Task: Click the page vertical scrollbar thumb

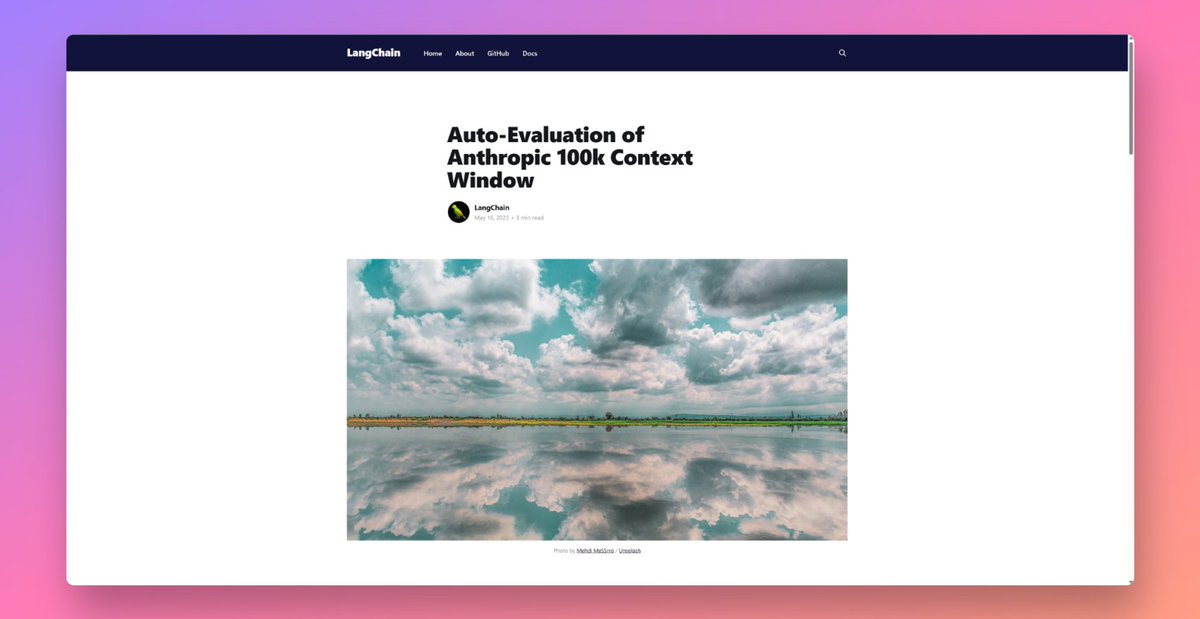Action: coord(1131,97)
